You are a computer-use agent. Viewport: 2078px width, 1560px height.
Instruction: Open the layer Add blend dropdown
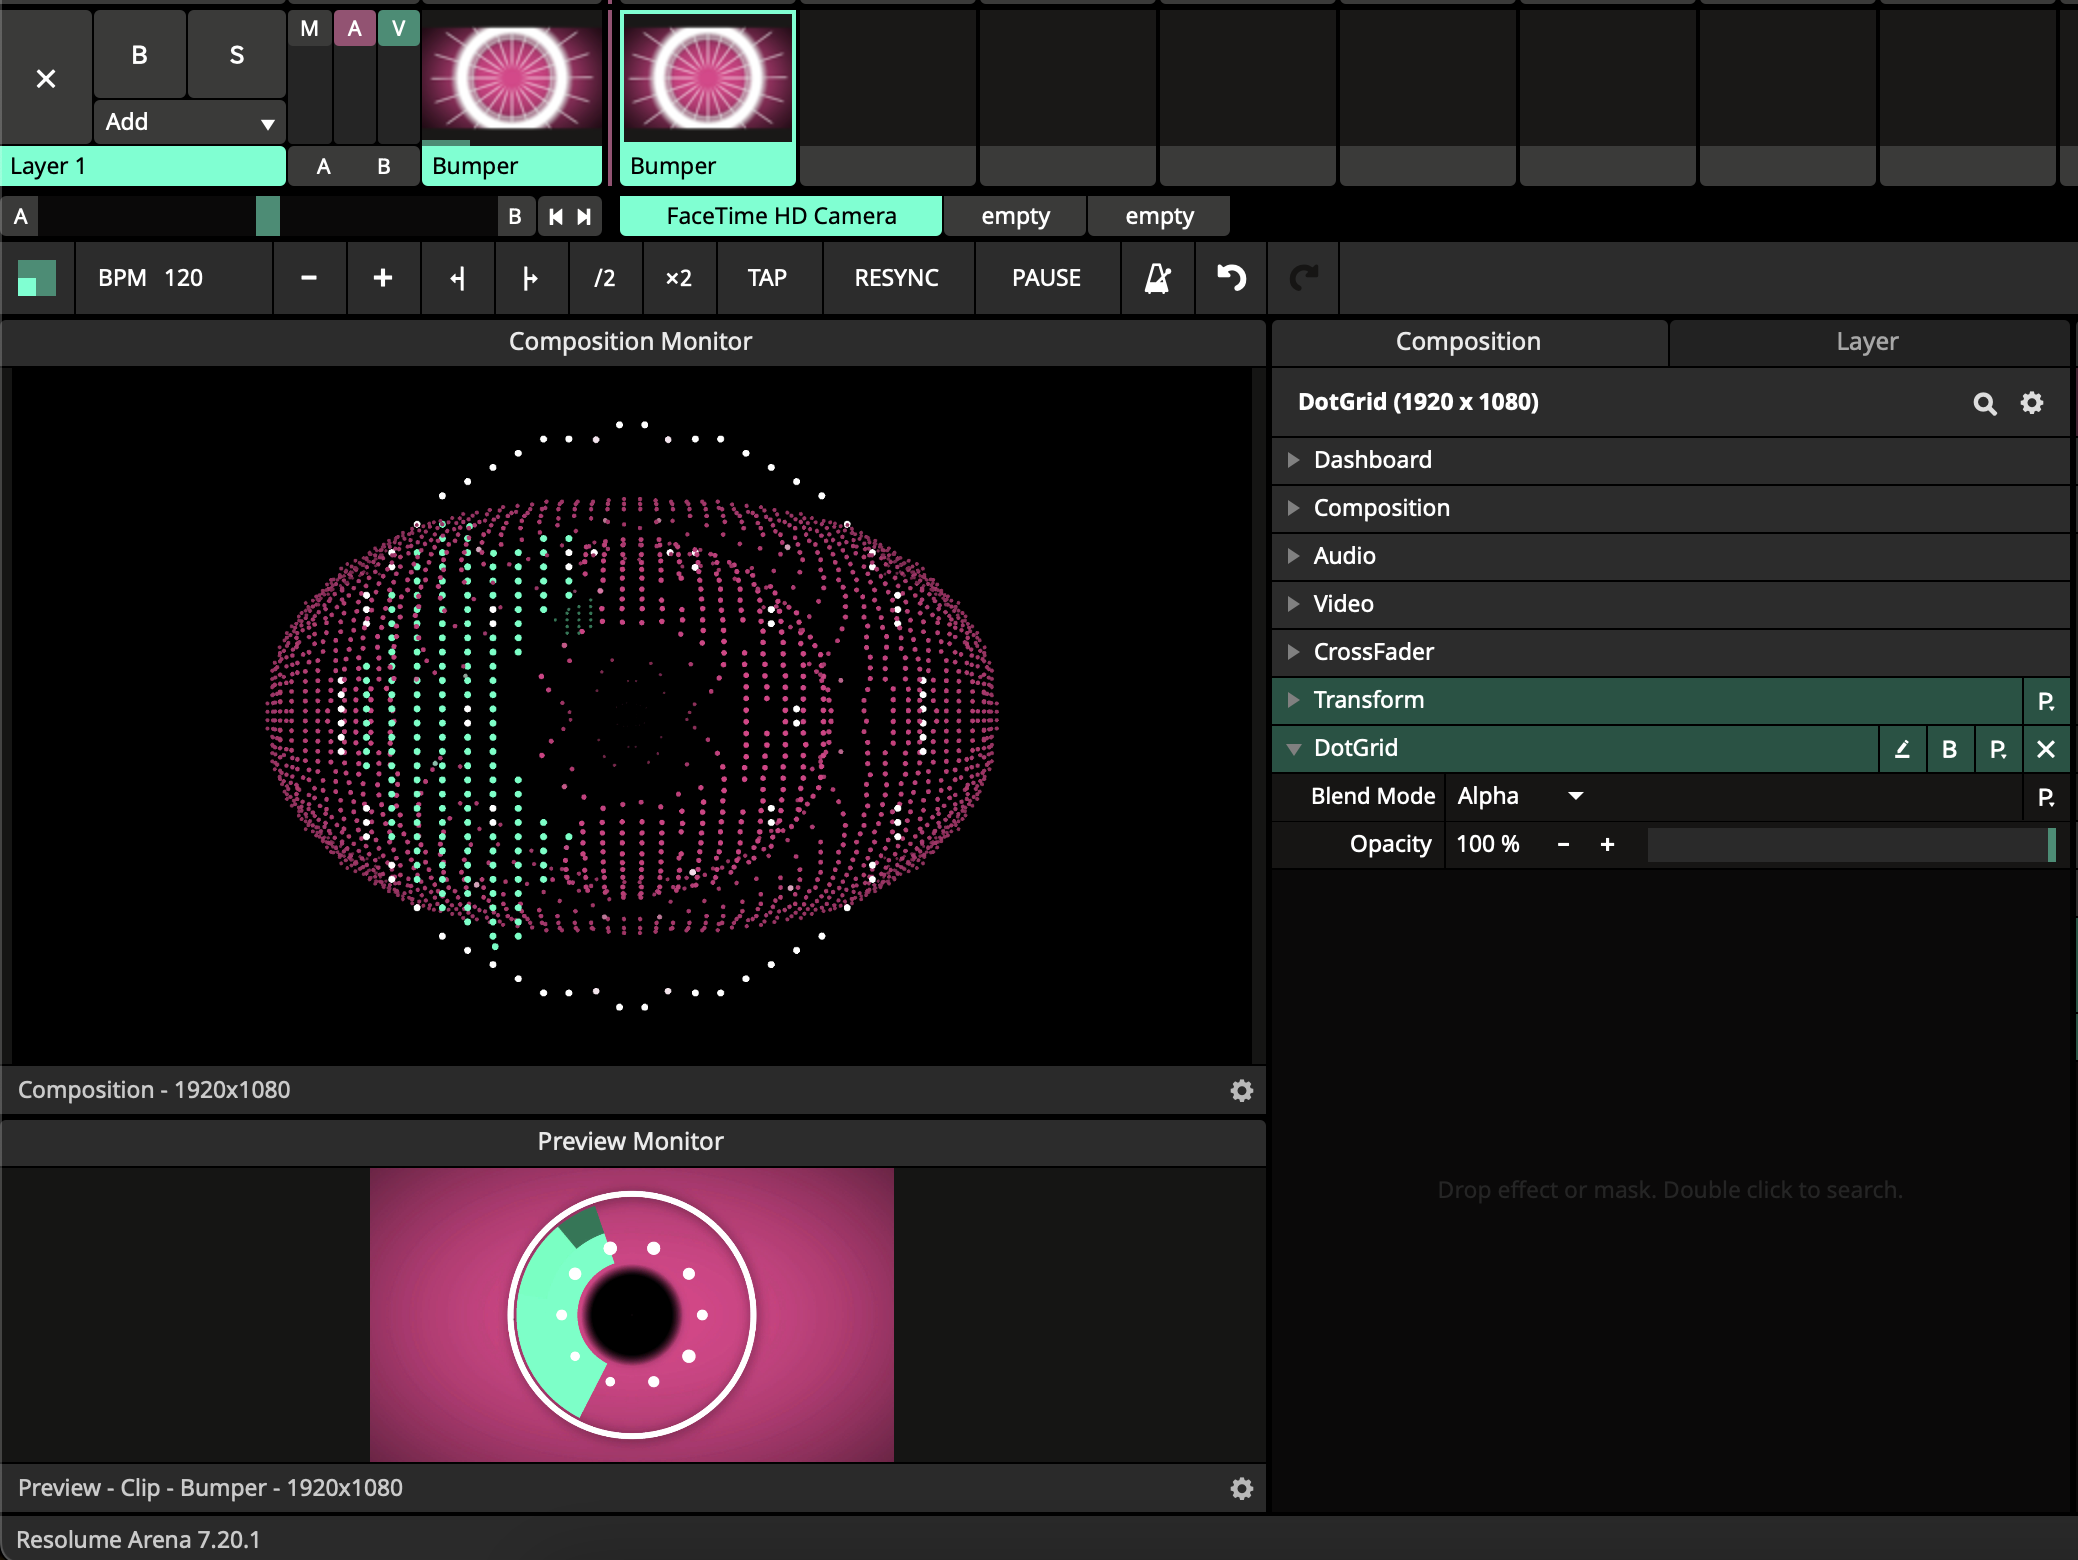point(190,122)
